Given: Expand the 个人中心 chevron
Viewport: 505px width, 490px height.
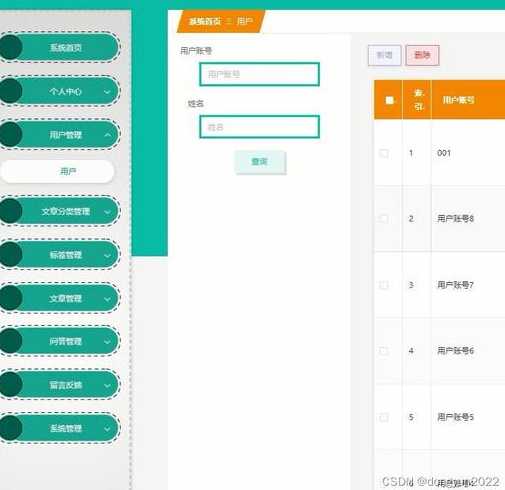Looking at the screenshot, I should [107, 92].
